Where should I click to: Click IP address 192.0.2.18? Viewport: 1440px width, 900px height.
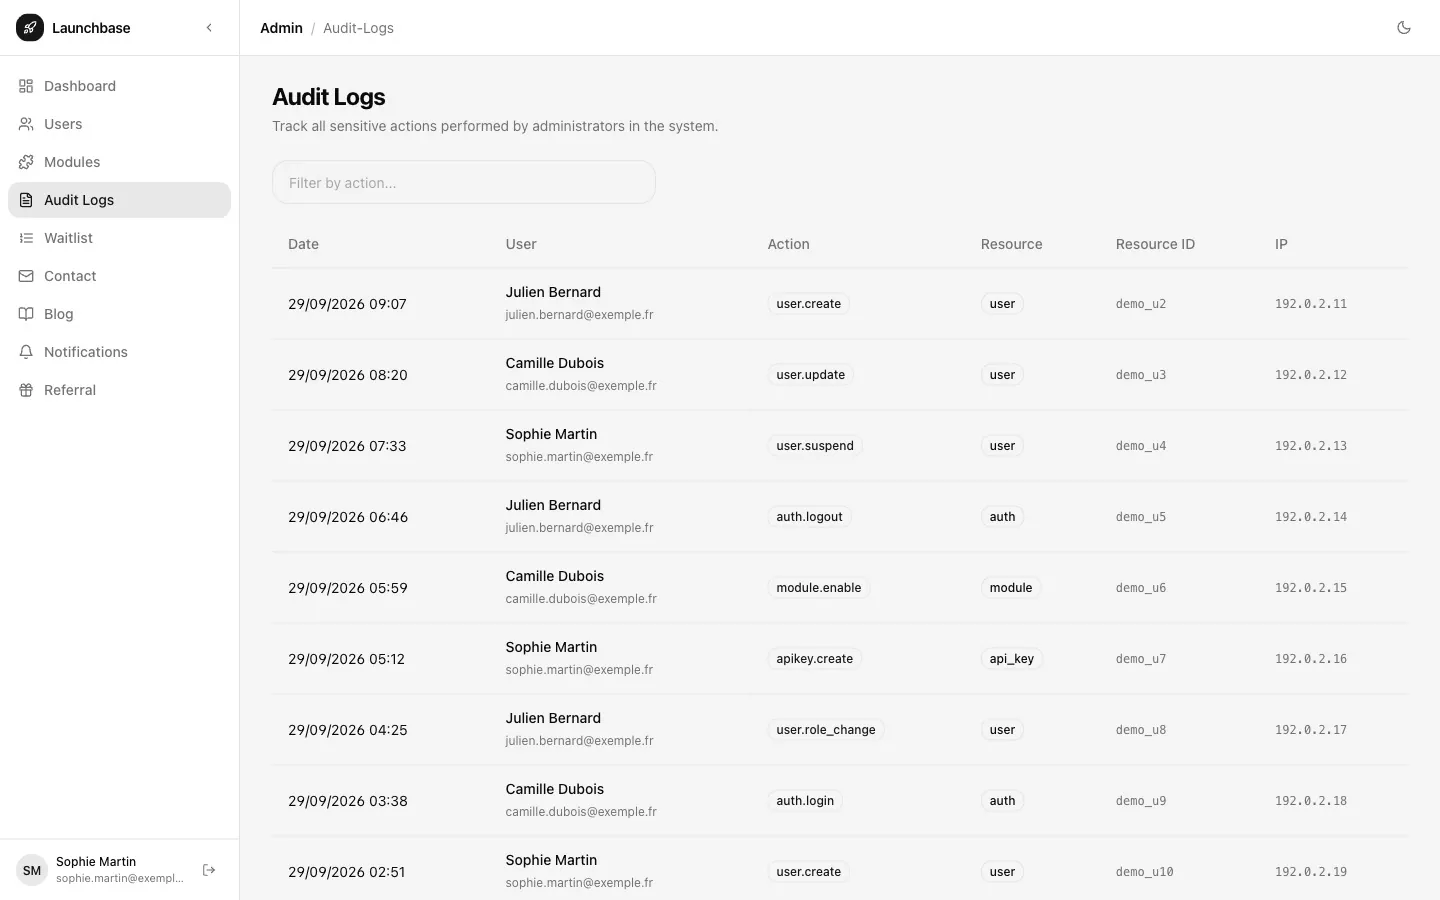pyautogui.click(x=1310, y=801)
